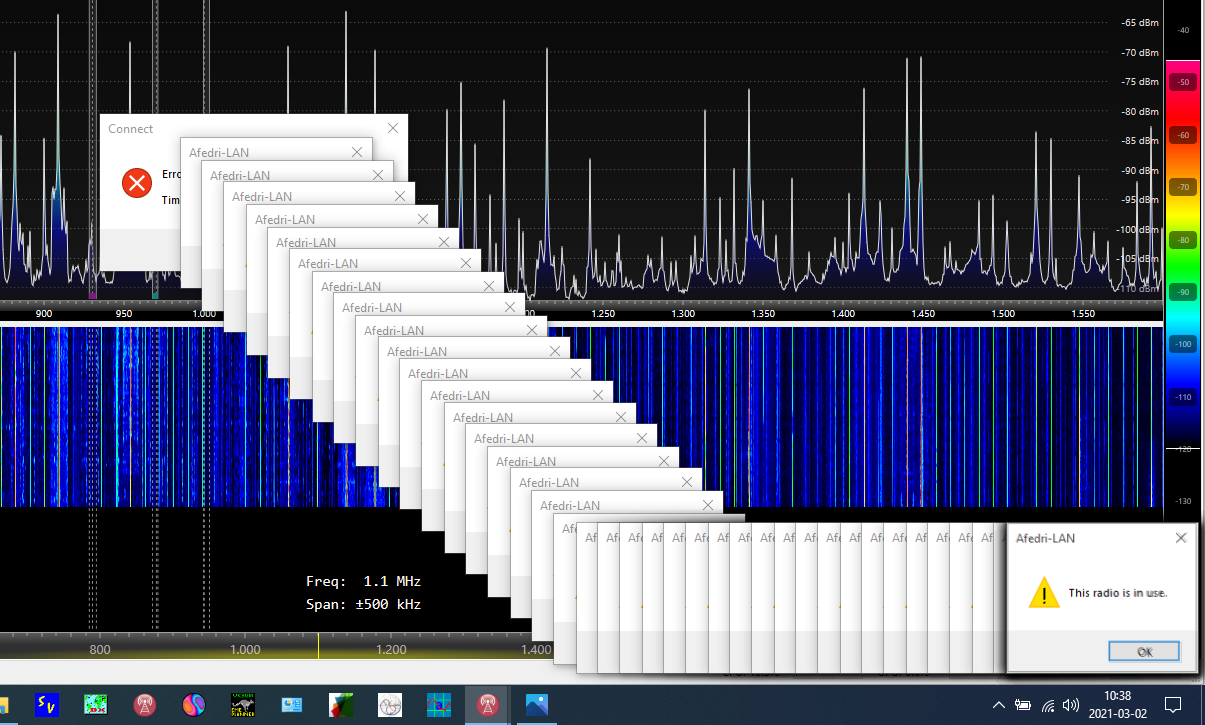Open the Wi-Fi network tray icon
This screenshot has height=725, width=1205.
1047,705
